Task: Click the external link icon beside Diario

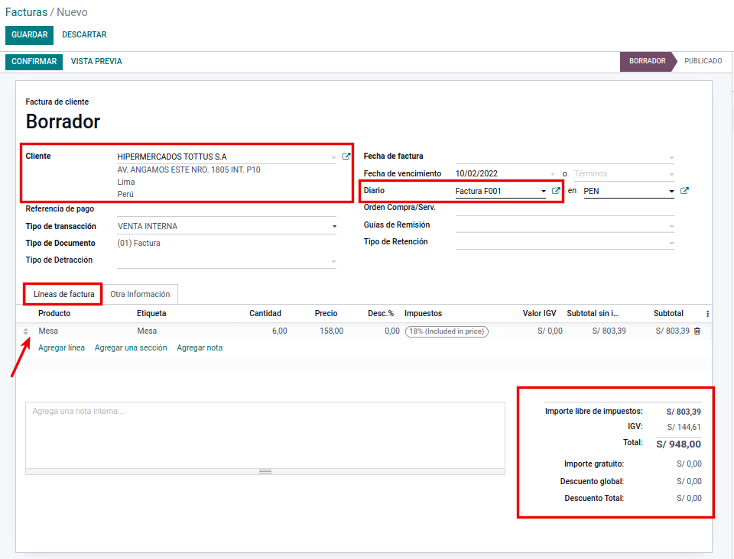Action: (x=556, y=191)
